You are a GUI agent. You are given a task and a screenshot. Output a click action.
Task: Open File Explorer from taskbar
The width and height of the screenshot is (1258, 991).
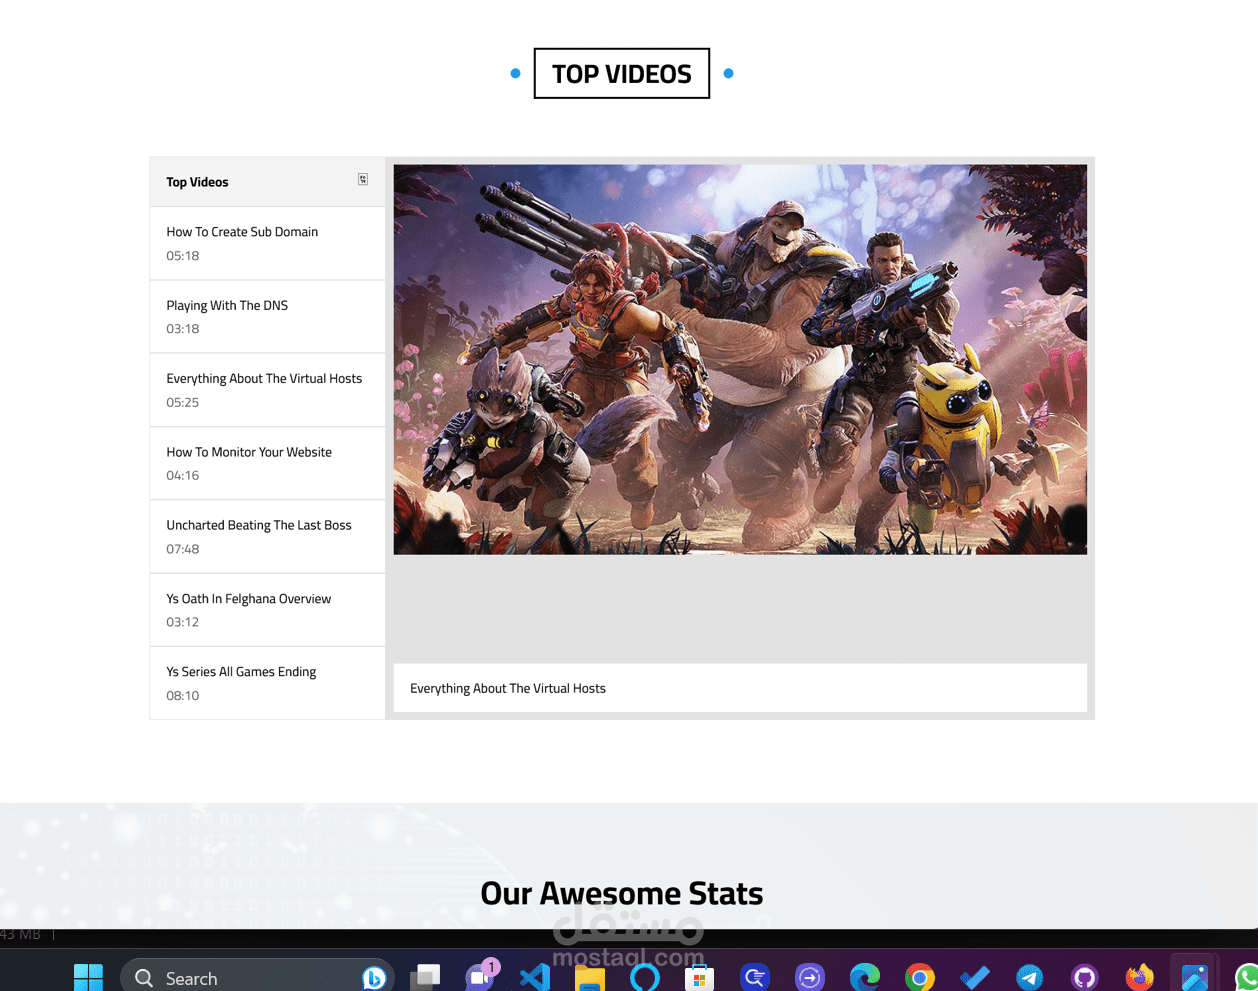(590, 978)
